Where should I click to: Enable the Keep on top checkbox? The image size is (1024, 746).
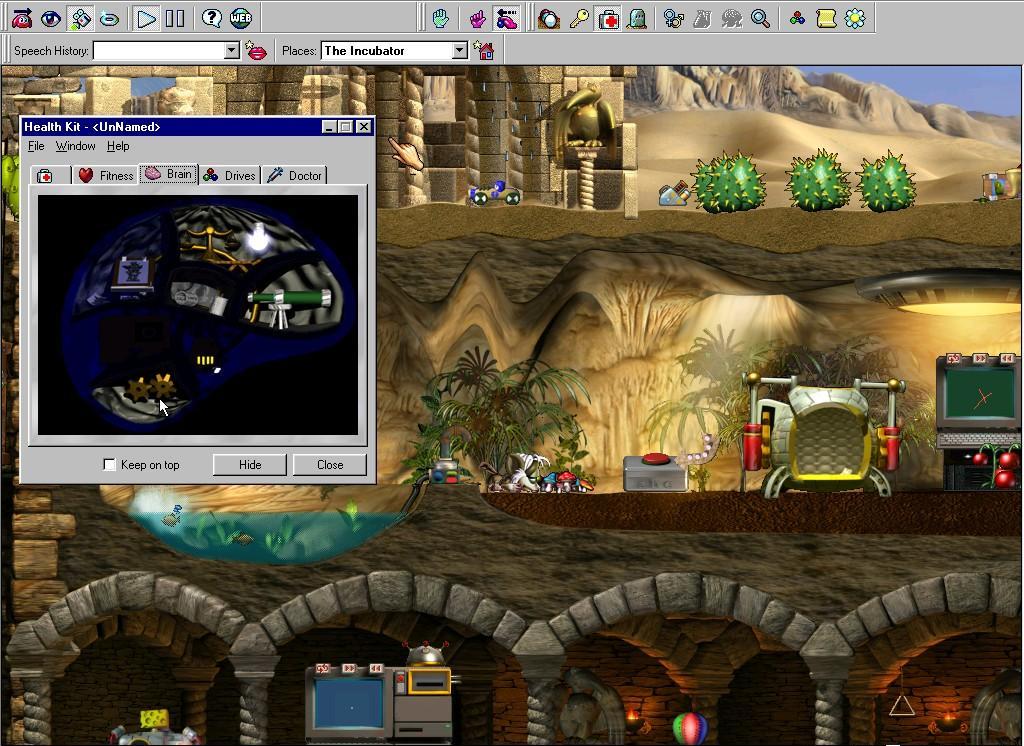click(x=110, y=465)
